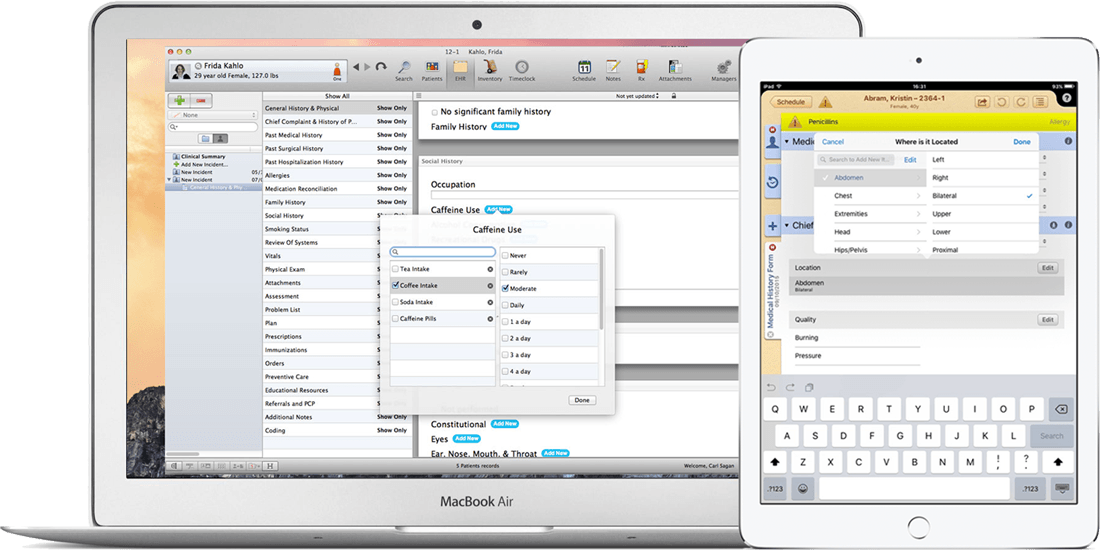Image resolution: width=1100 pixels, height=550 pixels.
Task: Tap Cancel in iPad location popup
Action: (833, 142)
